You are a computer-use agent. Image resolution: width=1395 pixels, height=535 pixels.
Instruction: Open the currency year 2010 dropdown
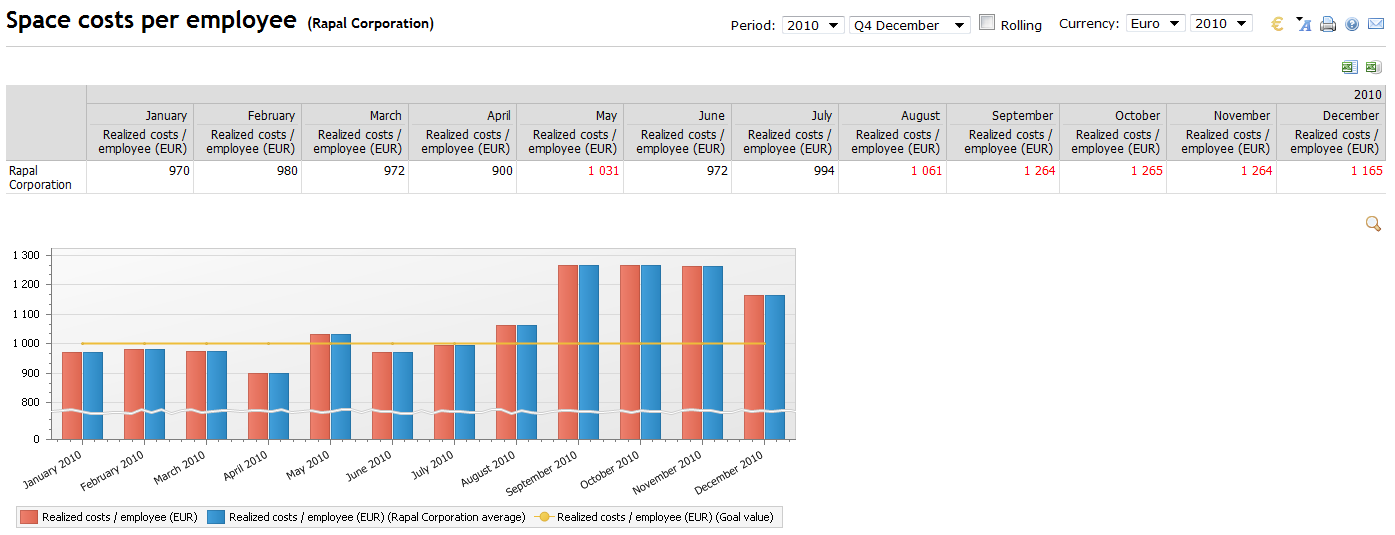pos(1221,24)
